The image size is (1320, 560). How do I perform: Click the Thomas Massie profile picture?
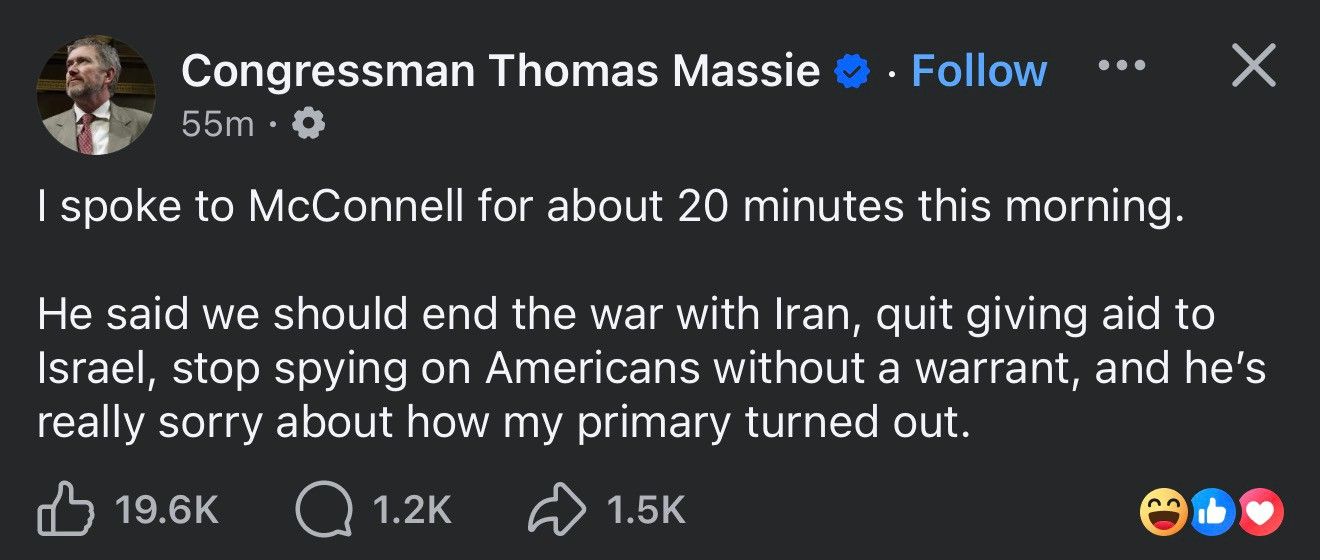tap(96, 96)
